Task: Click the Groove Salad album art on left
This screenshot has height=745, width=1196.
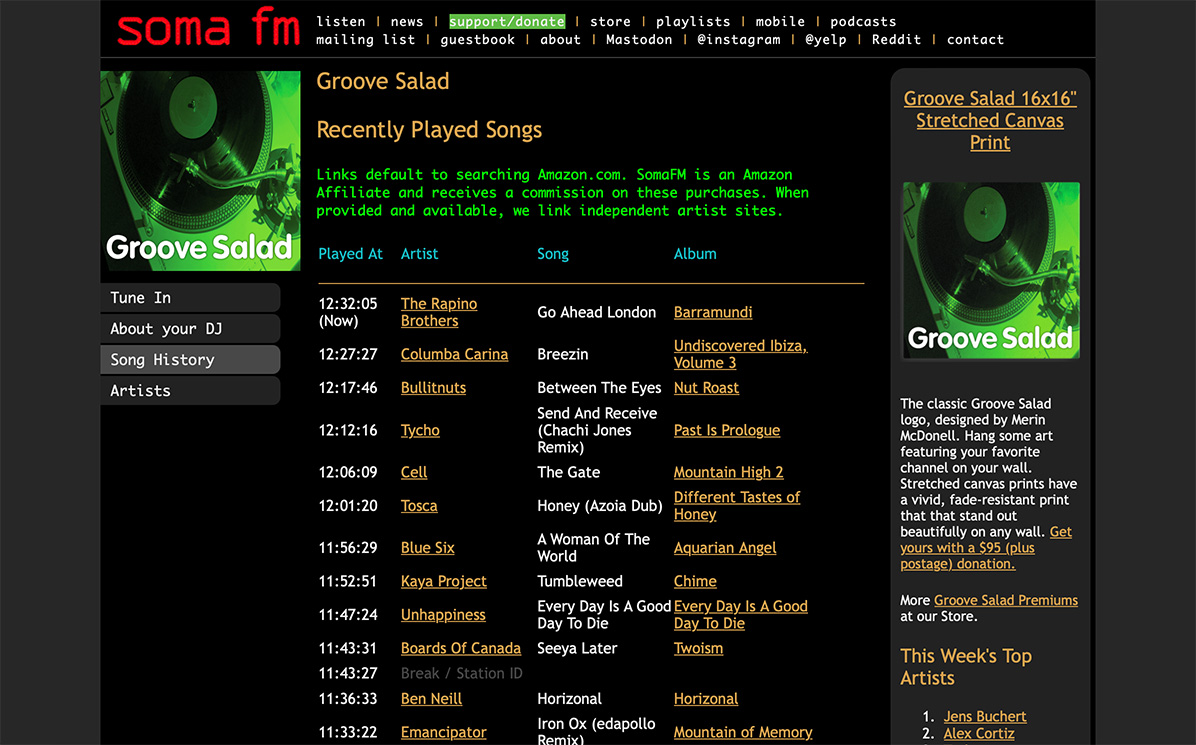Action: 201,171
